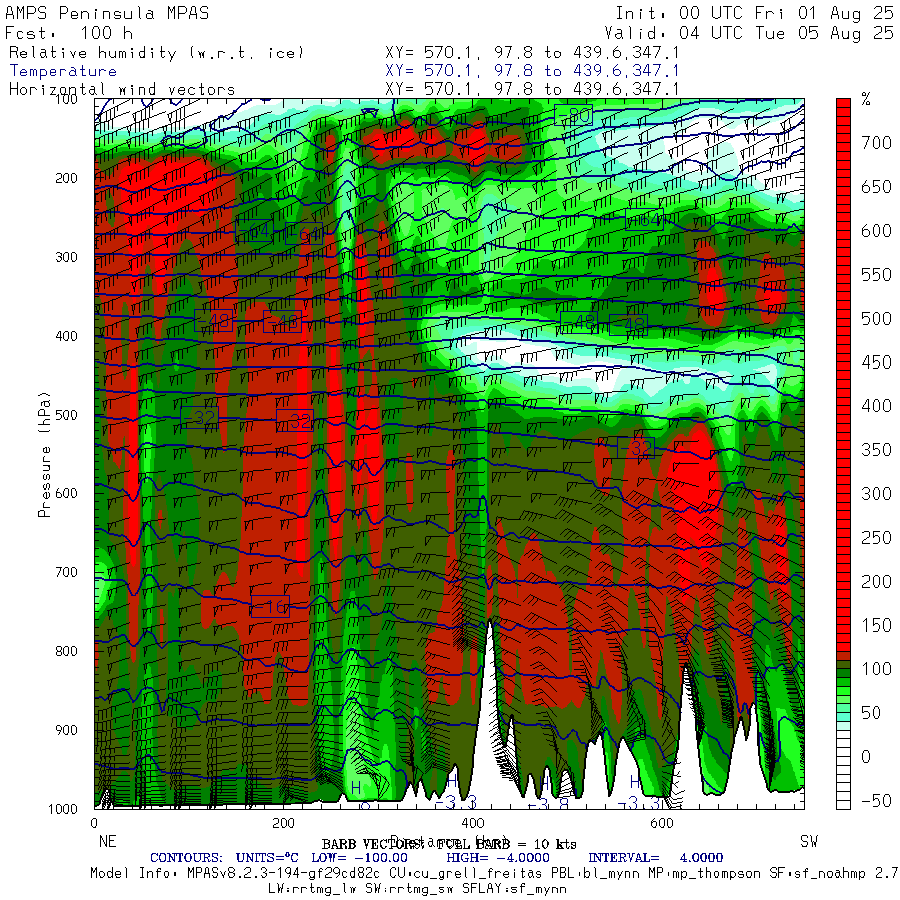
Task: Click the 0 tick on the distance axis
Action: coord(95,823)
